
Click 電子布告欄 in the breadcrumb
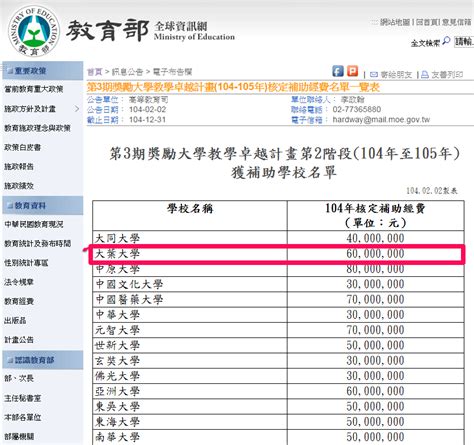(x=172, y=72)
